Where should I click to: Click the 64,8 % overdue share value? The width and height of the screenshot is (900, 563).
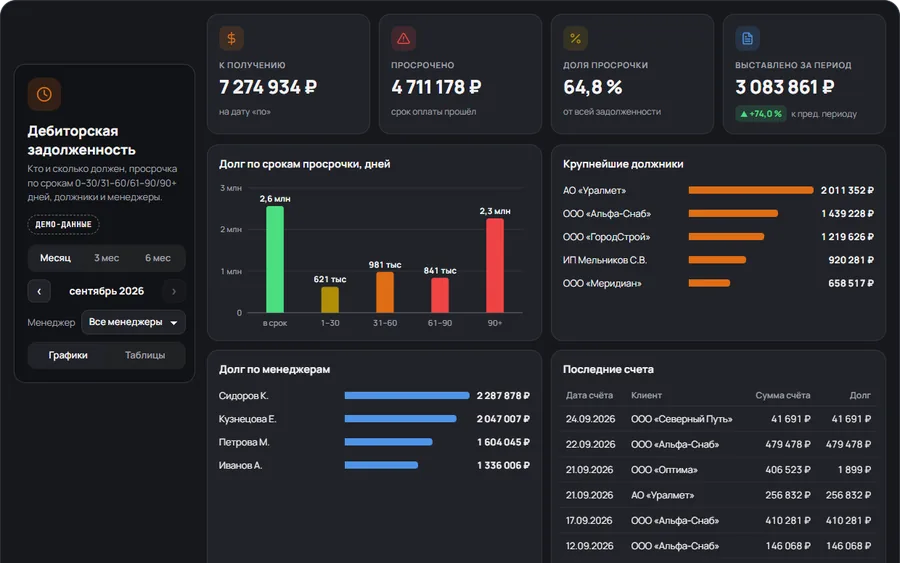[593, 87]
